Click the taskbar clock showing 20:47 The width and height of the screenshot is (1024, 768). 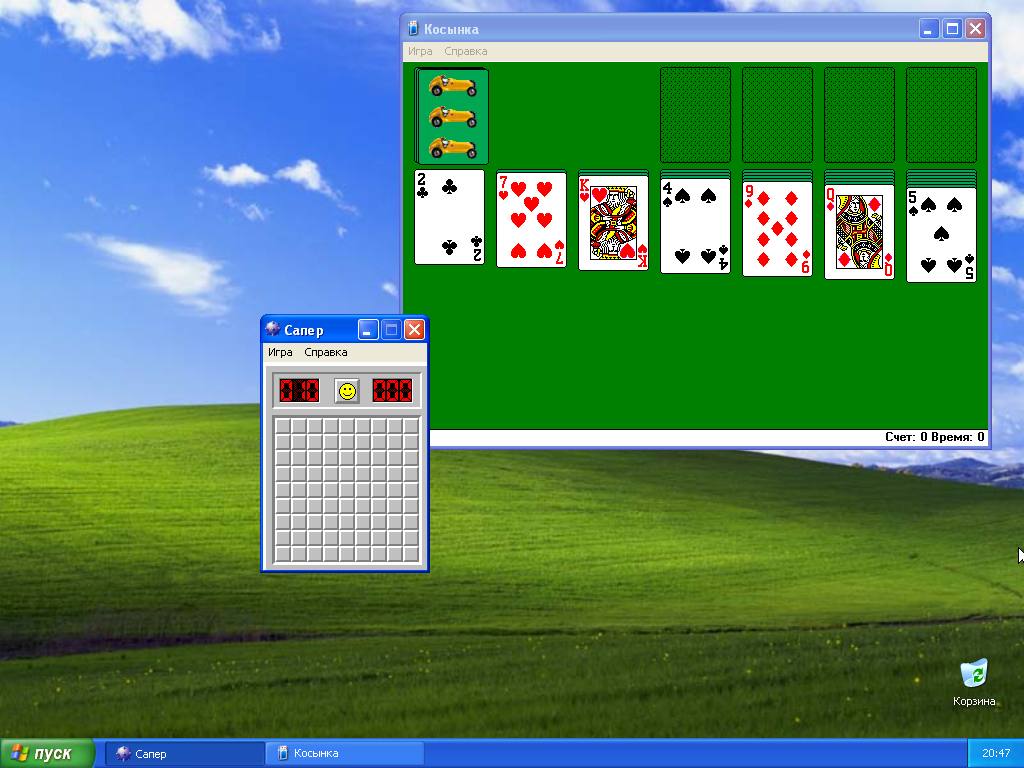pyautogui.click(x=996, y=754)
